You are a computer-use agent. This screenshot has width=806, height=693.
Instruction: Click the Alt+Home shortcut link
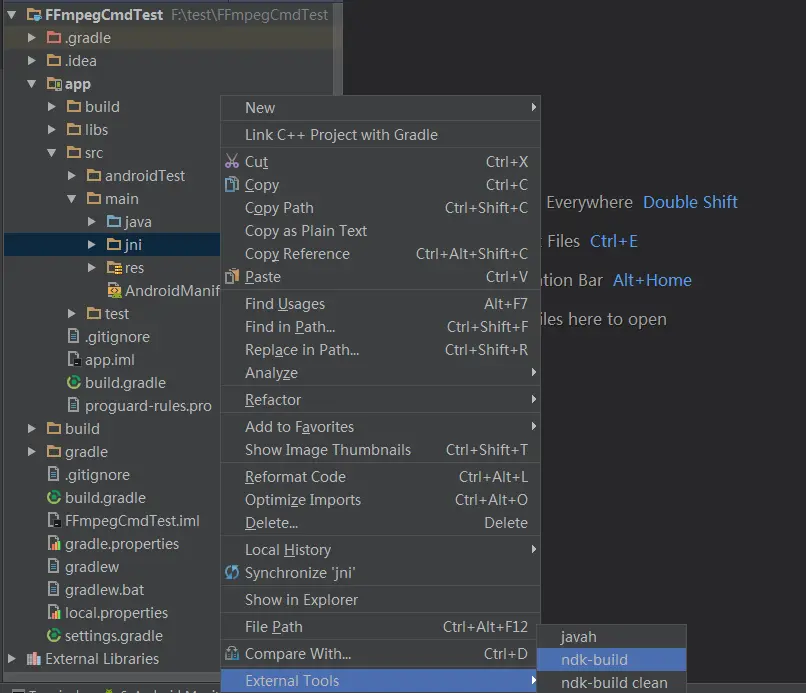[652, 280]
